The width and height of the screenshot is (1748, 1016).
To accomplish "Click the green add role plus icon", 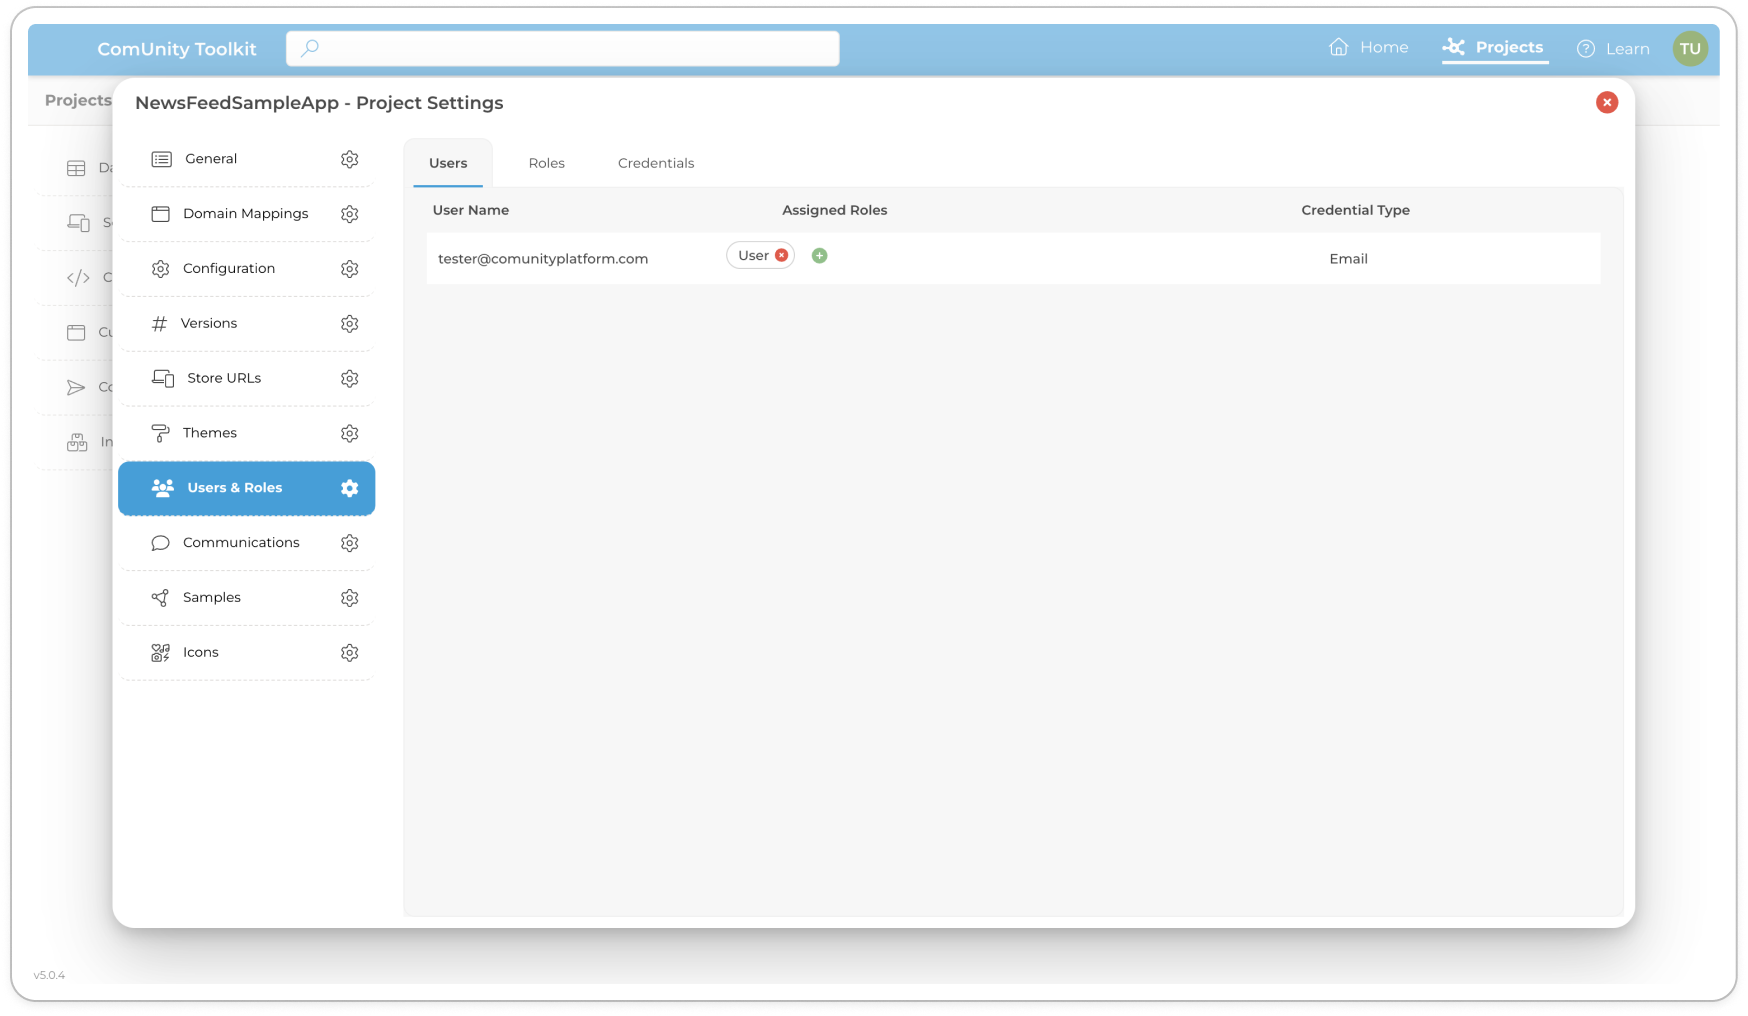I will [x=819, y=256].
